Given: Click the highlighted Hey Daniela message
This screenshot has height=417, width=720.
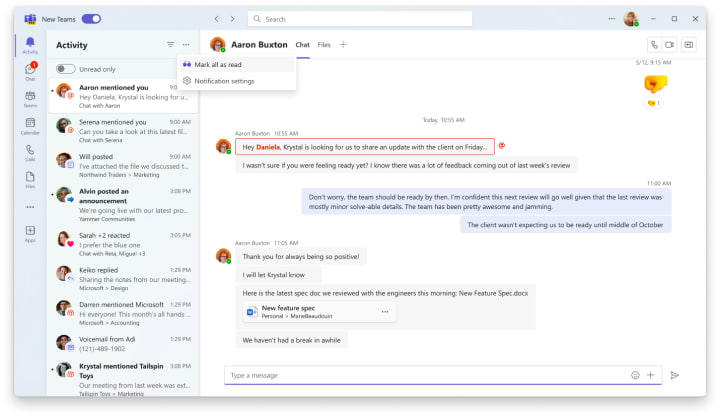Looking at the screenshot, I should pyautogui.click(x=365, y=147).
